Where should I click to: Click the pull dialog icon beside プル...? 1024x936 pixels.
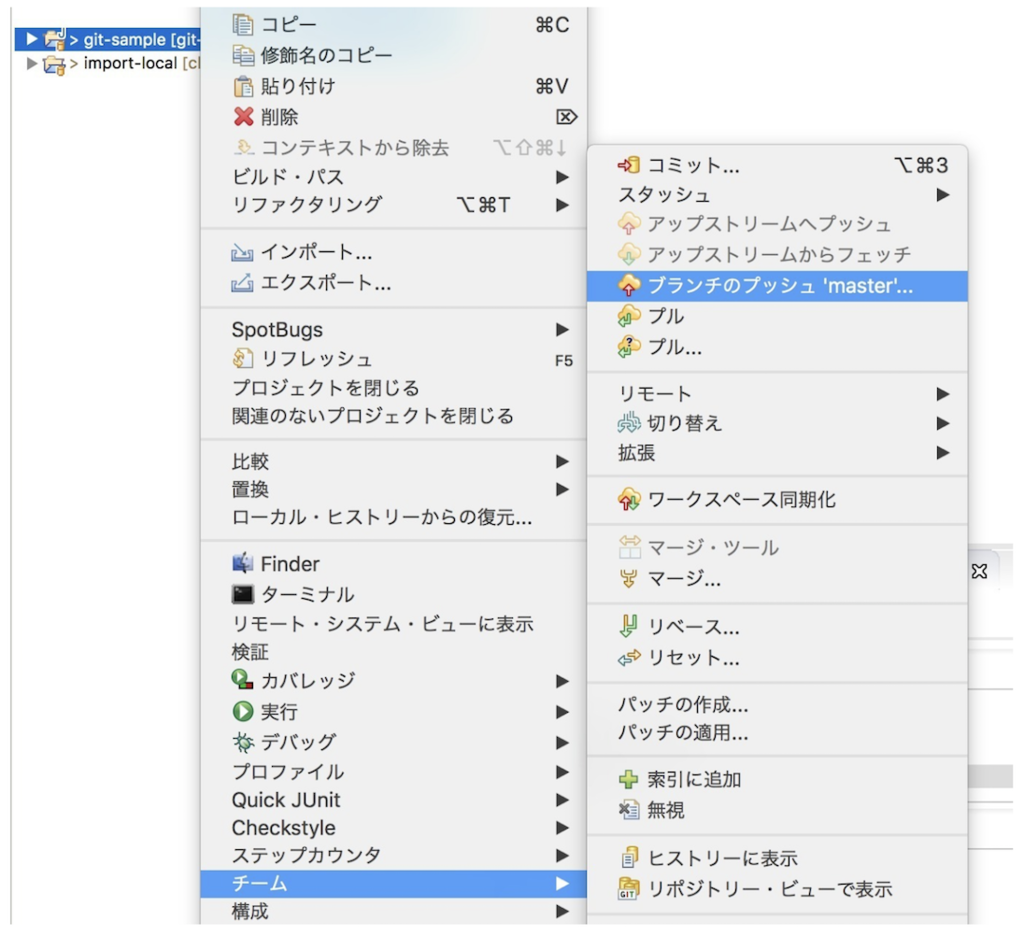point(629,346)
